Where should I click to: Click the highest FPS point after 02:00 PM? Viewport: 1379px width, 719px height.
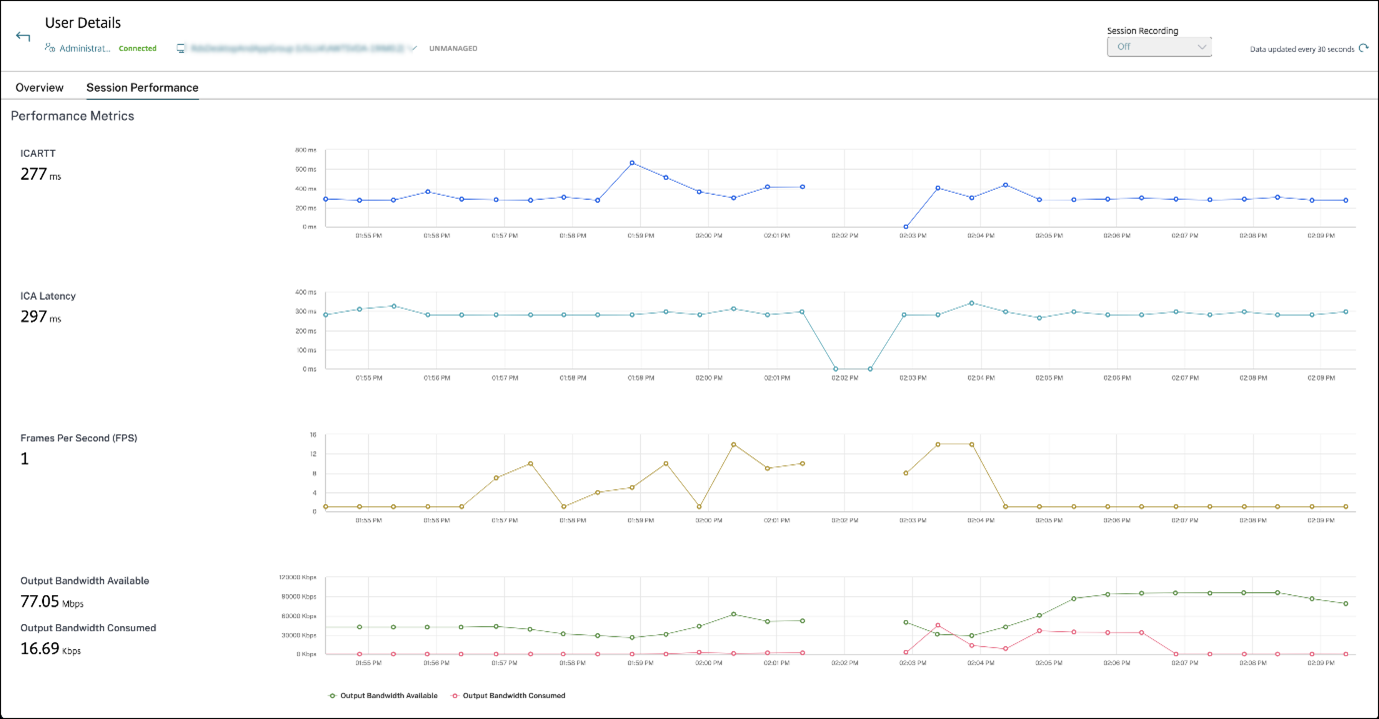point(734,444)
